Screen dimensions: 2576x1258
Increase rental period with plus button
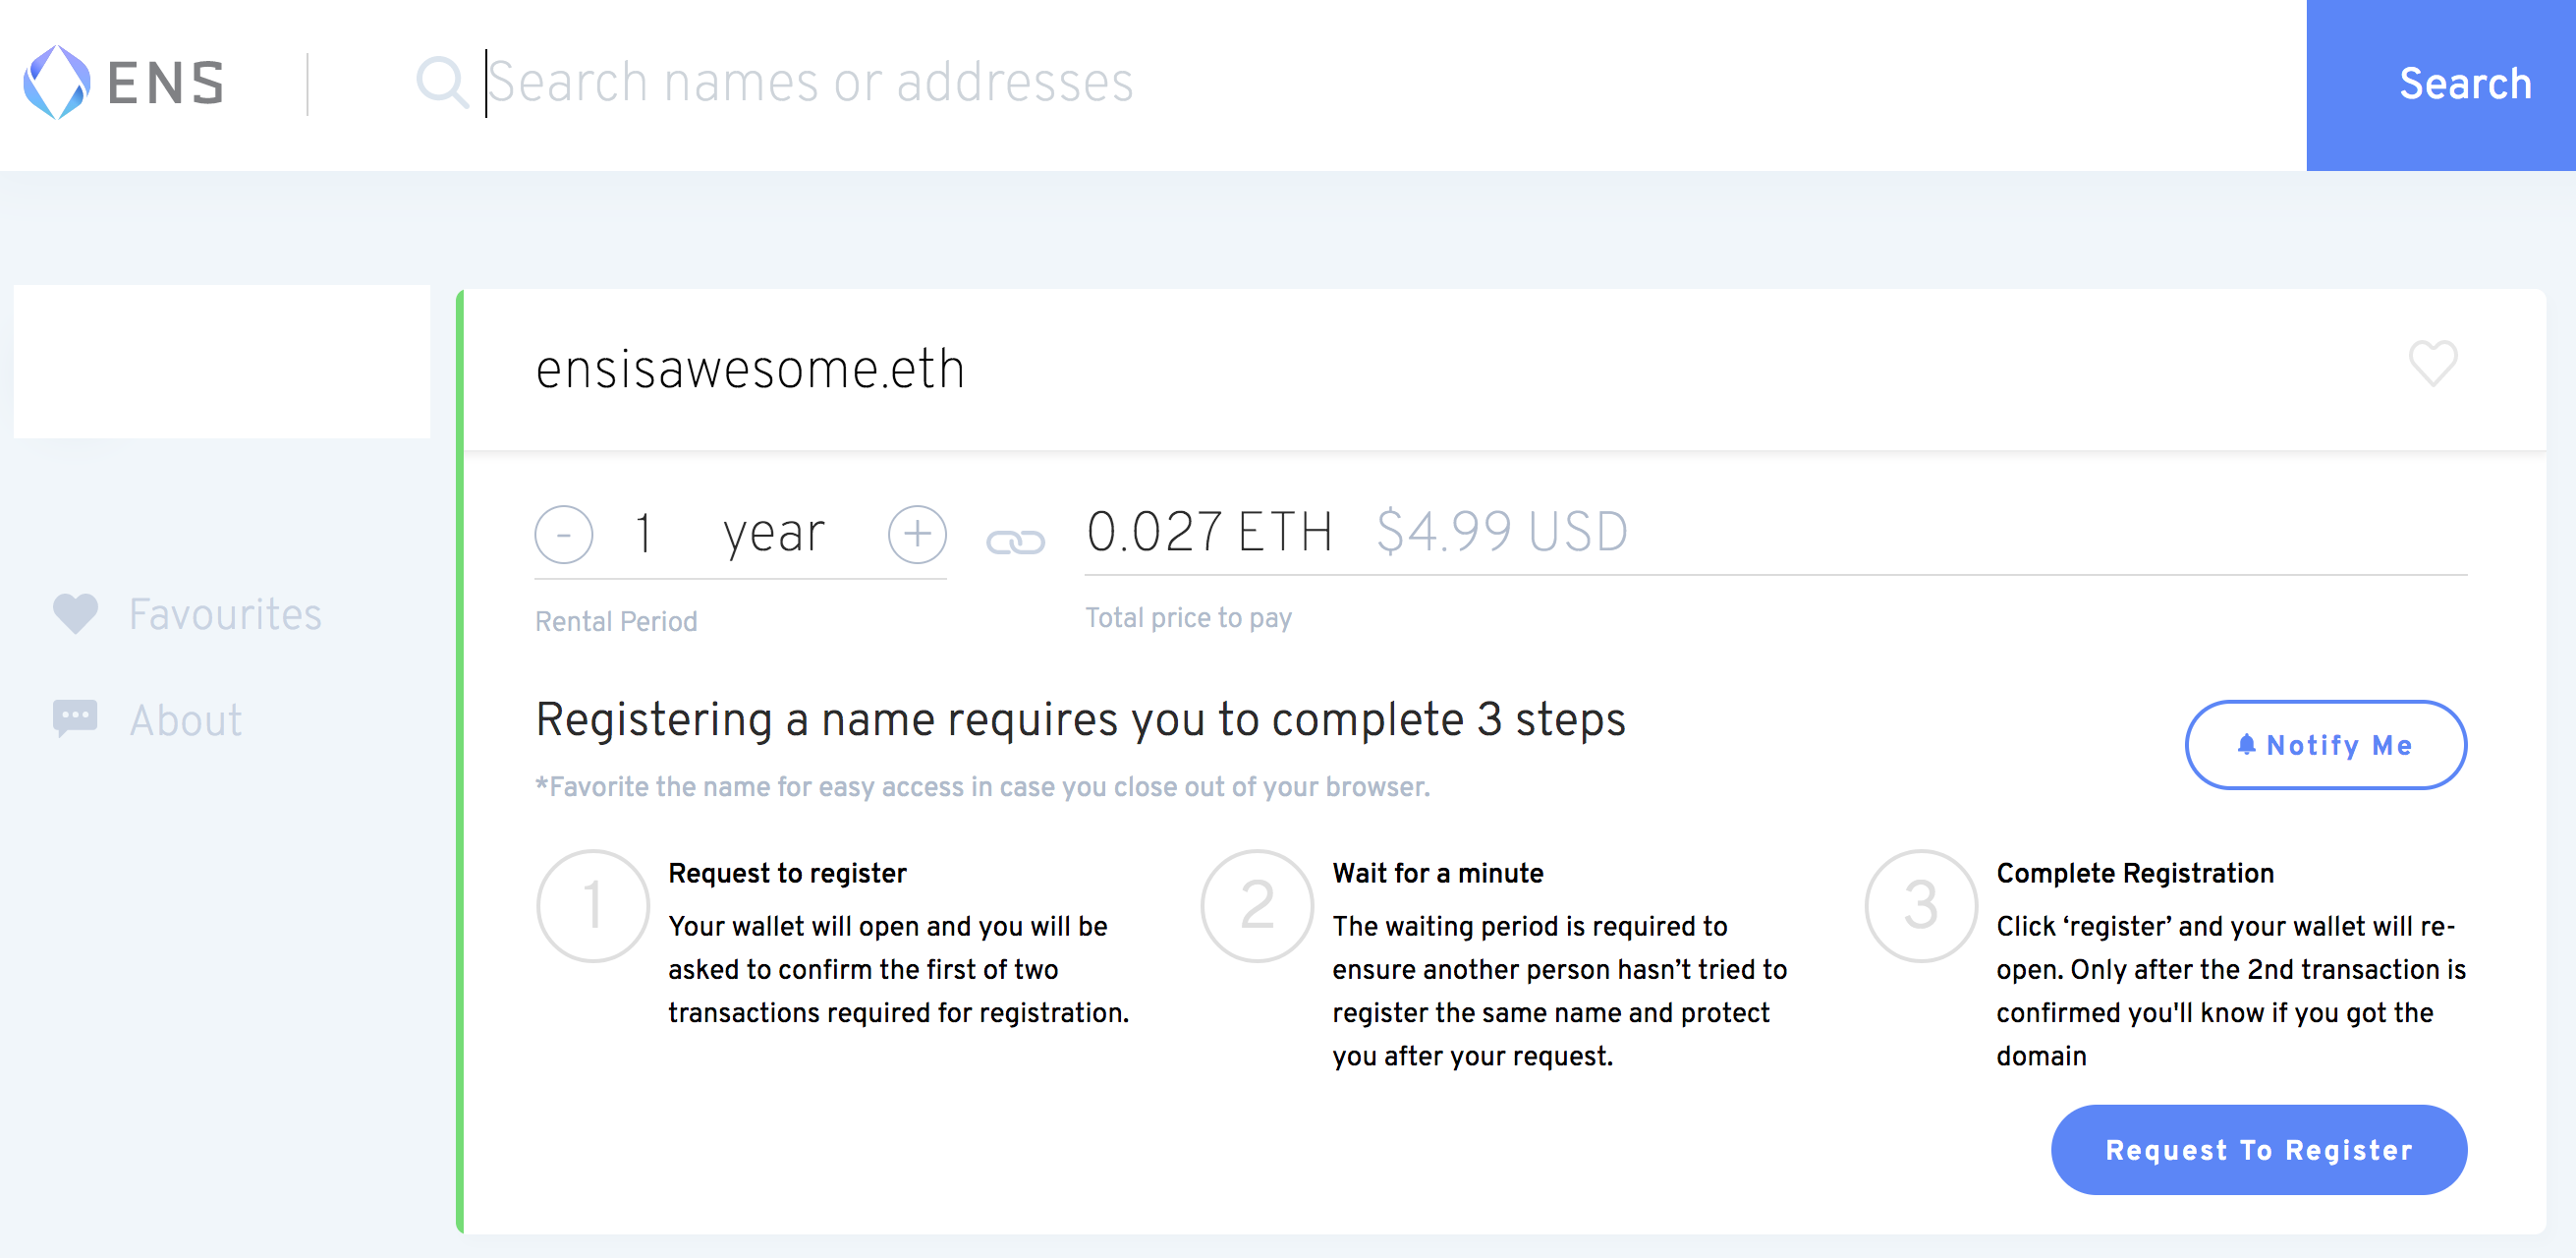click(917, 534)
